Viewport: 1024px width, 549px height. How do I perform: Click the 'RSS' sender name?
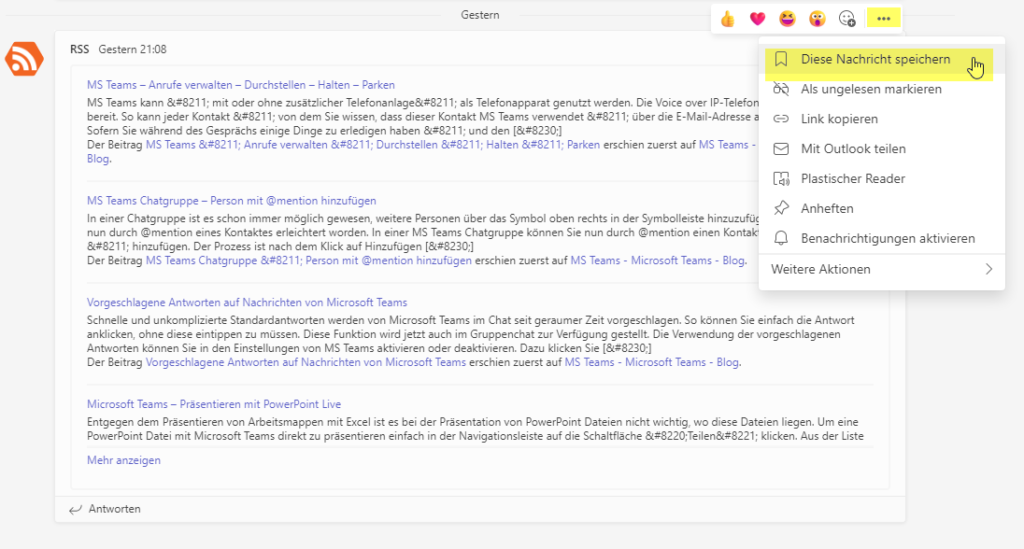coord(80,50)
